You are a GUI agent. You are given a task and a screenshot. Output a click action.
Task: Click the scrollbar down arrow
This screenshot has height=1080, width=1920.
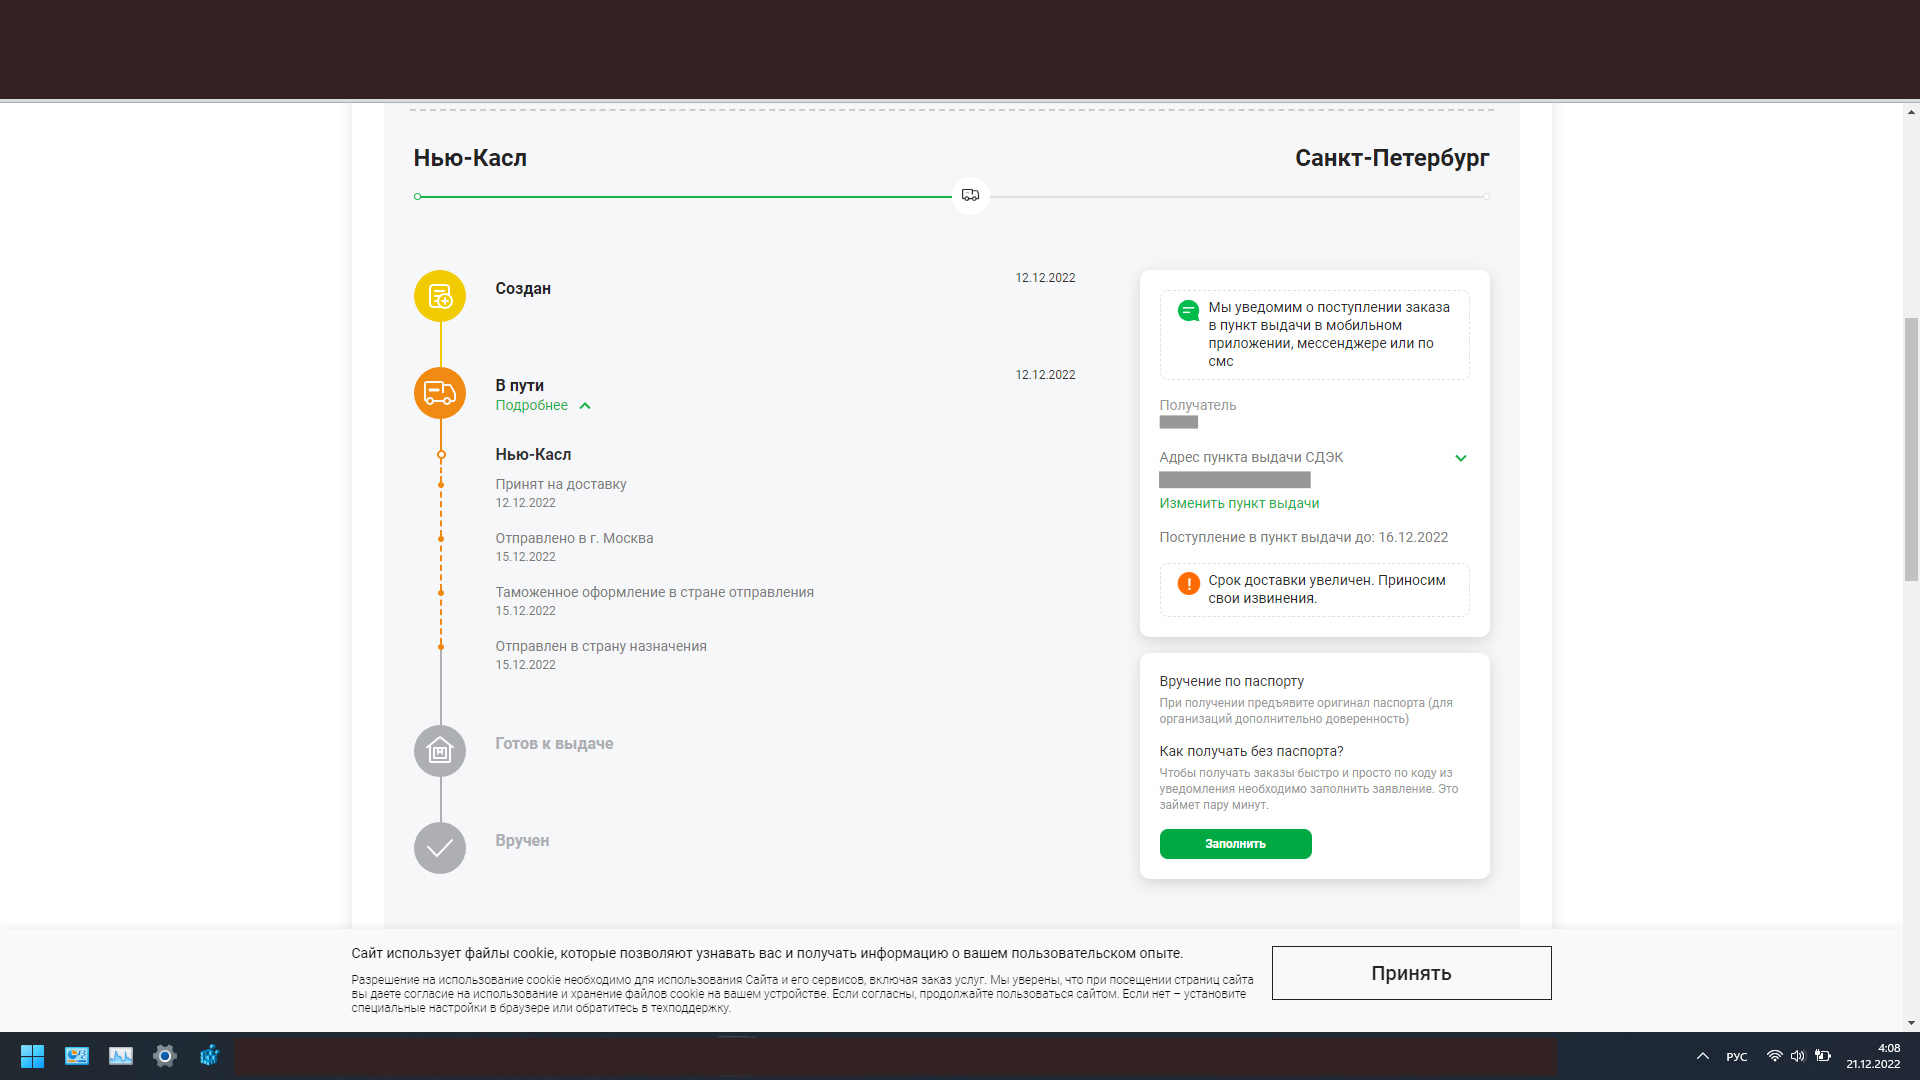[x=1911, y=1023]
